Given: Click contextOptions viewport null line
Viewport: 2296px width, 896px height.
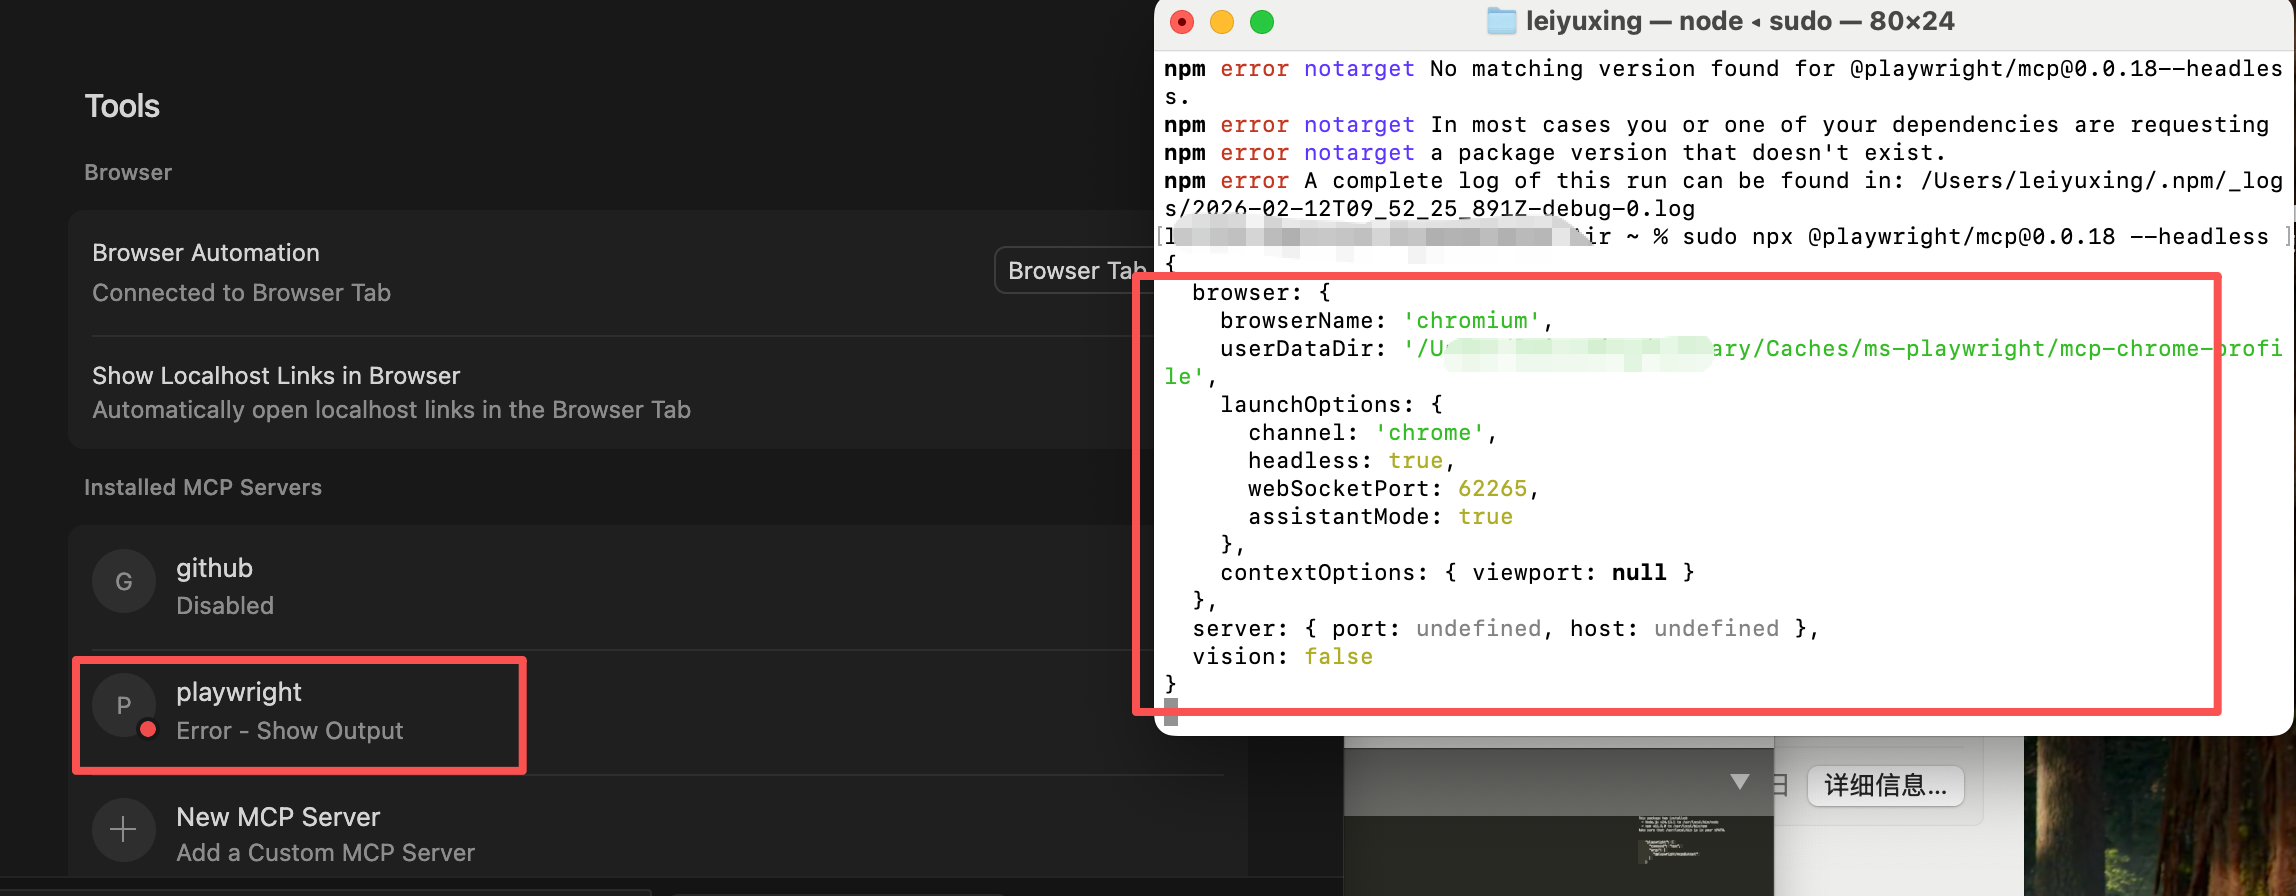Looking at the screenshot, I should [1457, 573].
